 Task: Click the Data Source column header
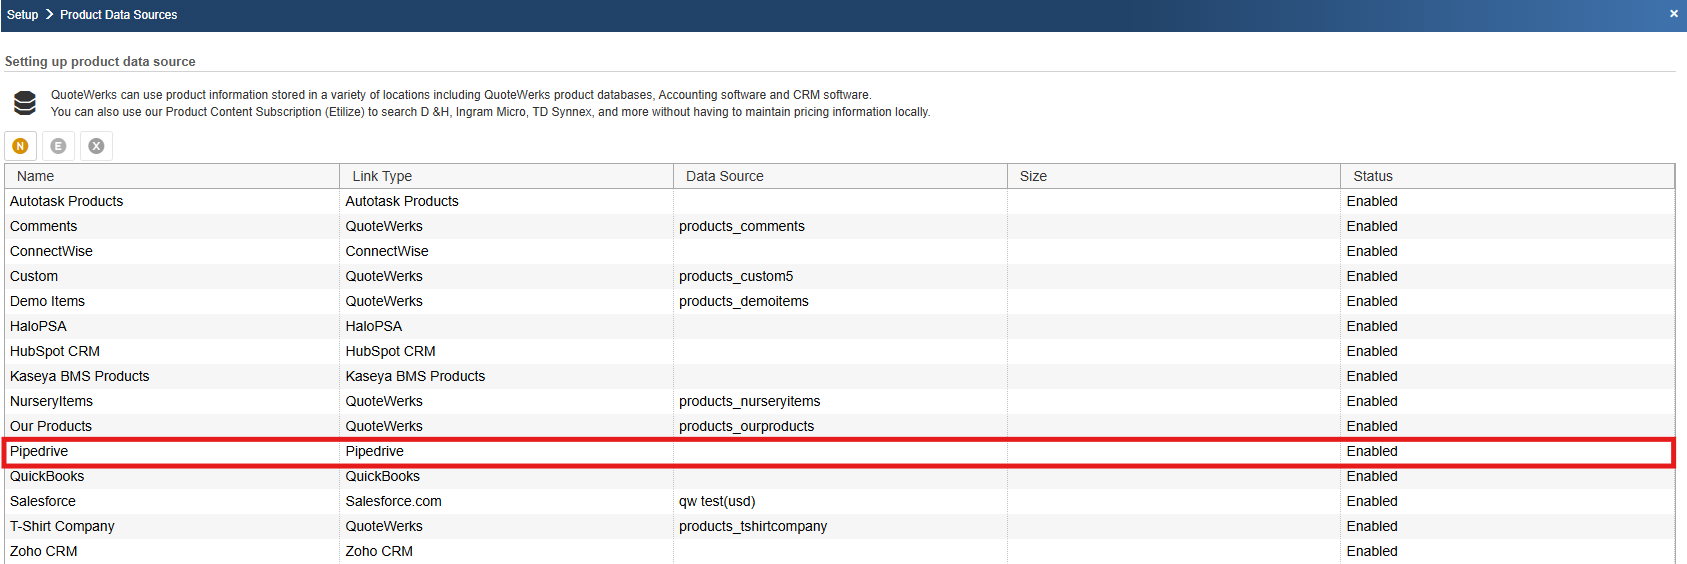[x=724, y=176]
